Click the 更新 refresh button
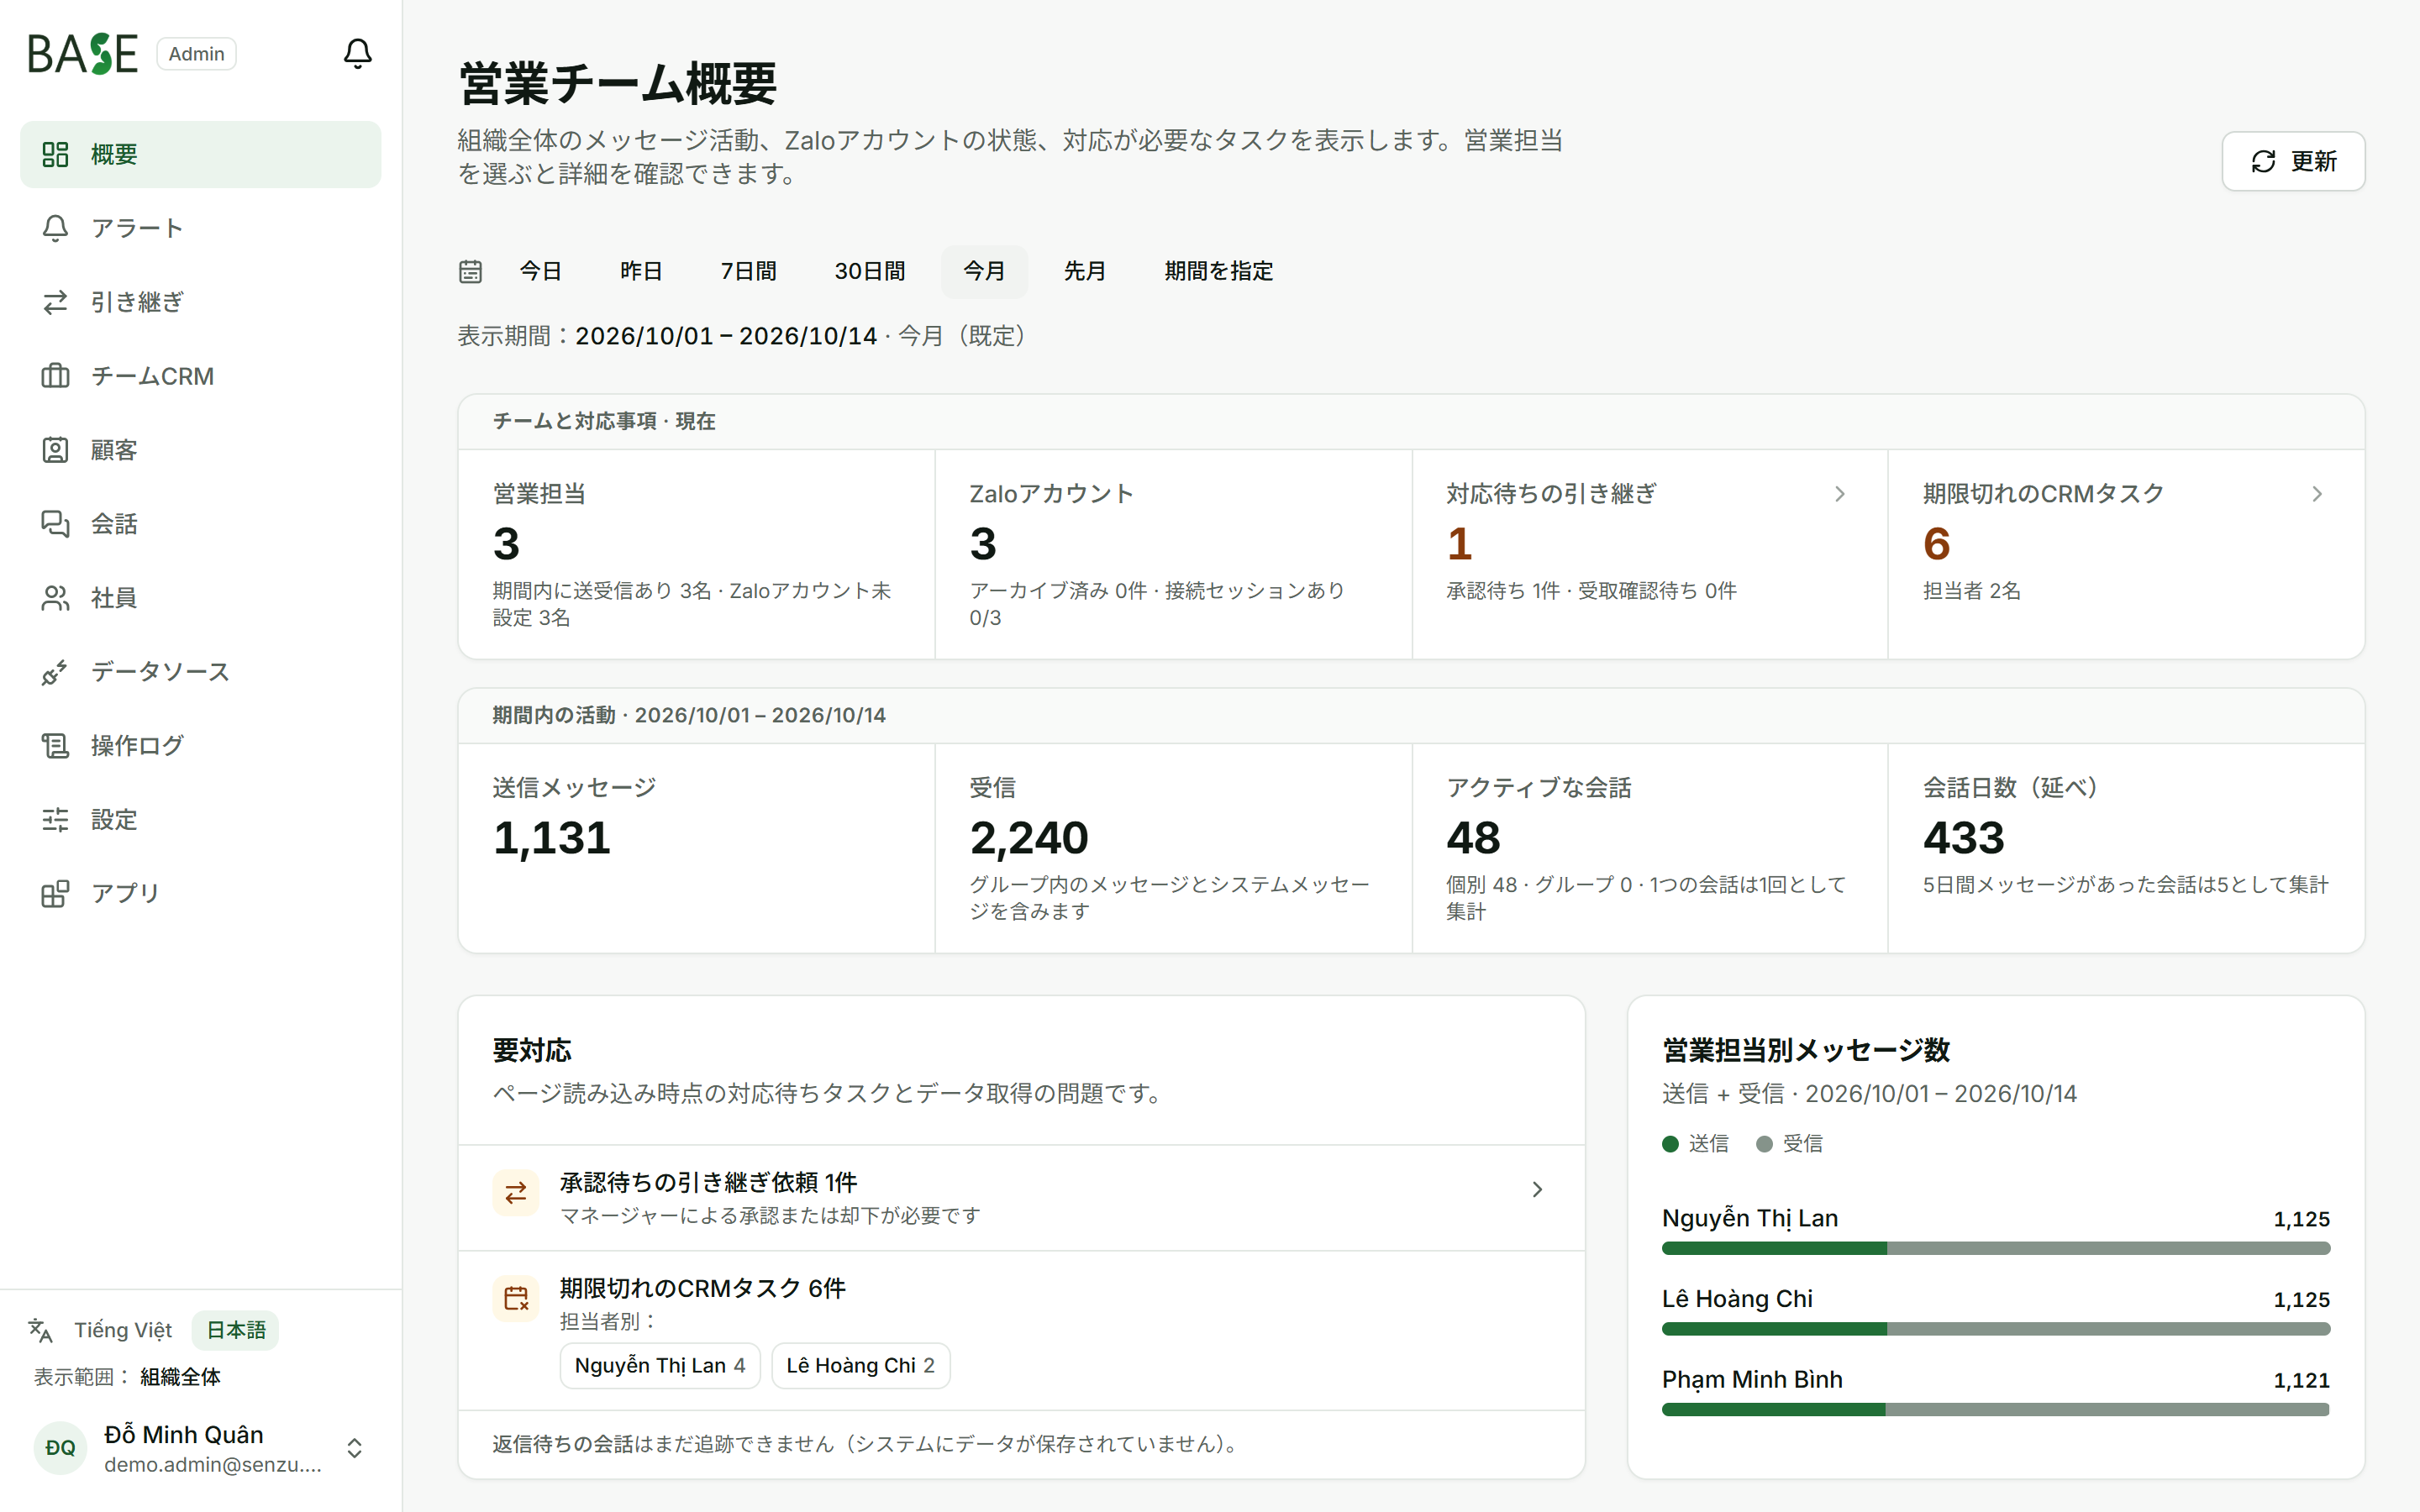This screenshot has width=2420, height=1512. (x=2293, y=161)
